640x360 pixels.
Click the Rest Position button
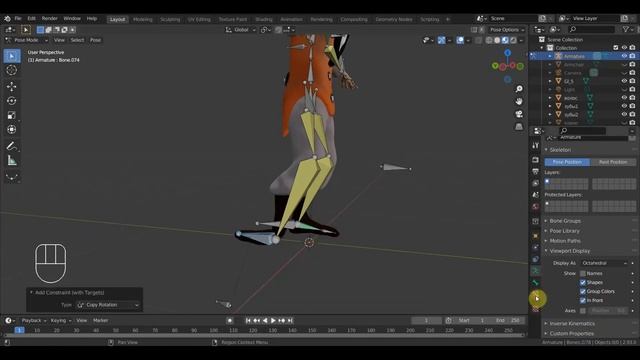click(613, 162)
